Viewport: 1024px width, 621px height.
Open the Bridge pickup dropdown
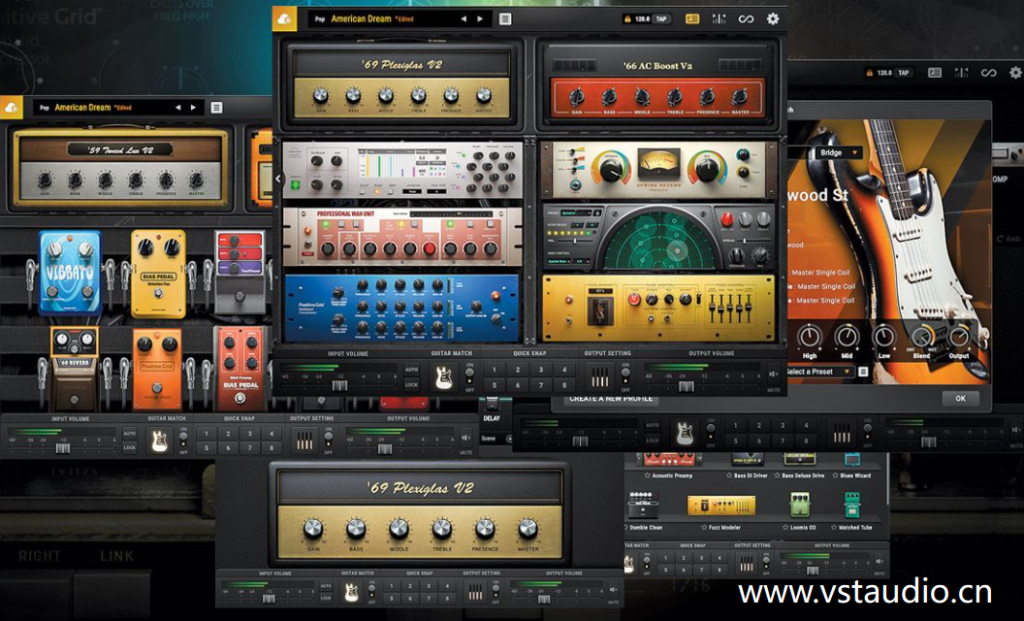838,153
